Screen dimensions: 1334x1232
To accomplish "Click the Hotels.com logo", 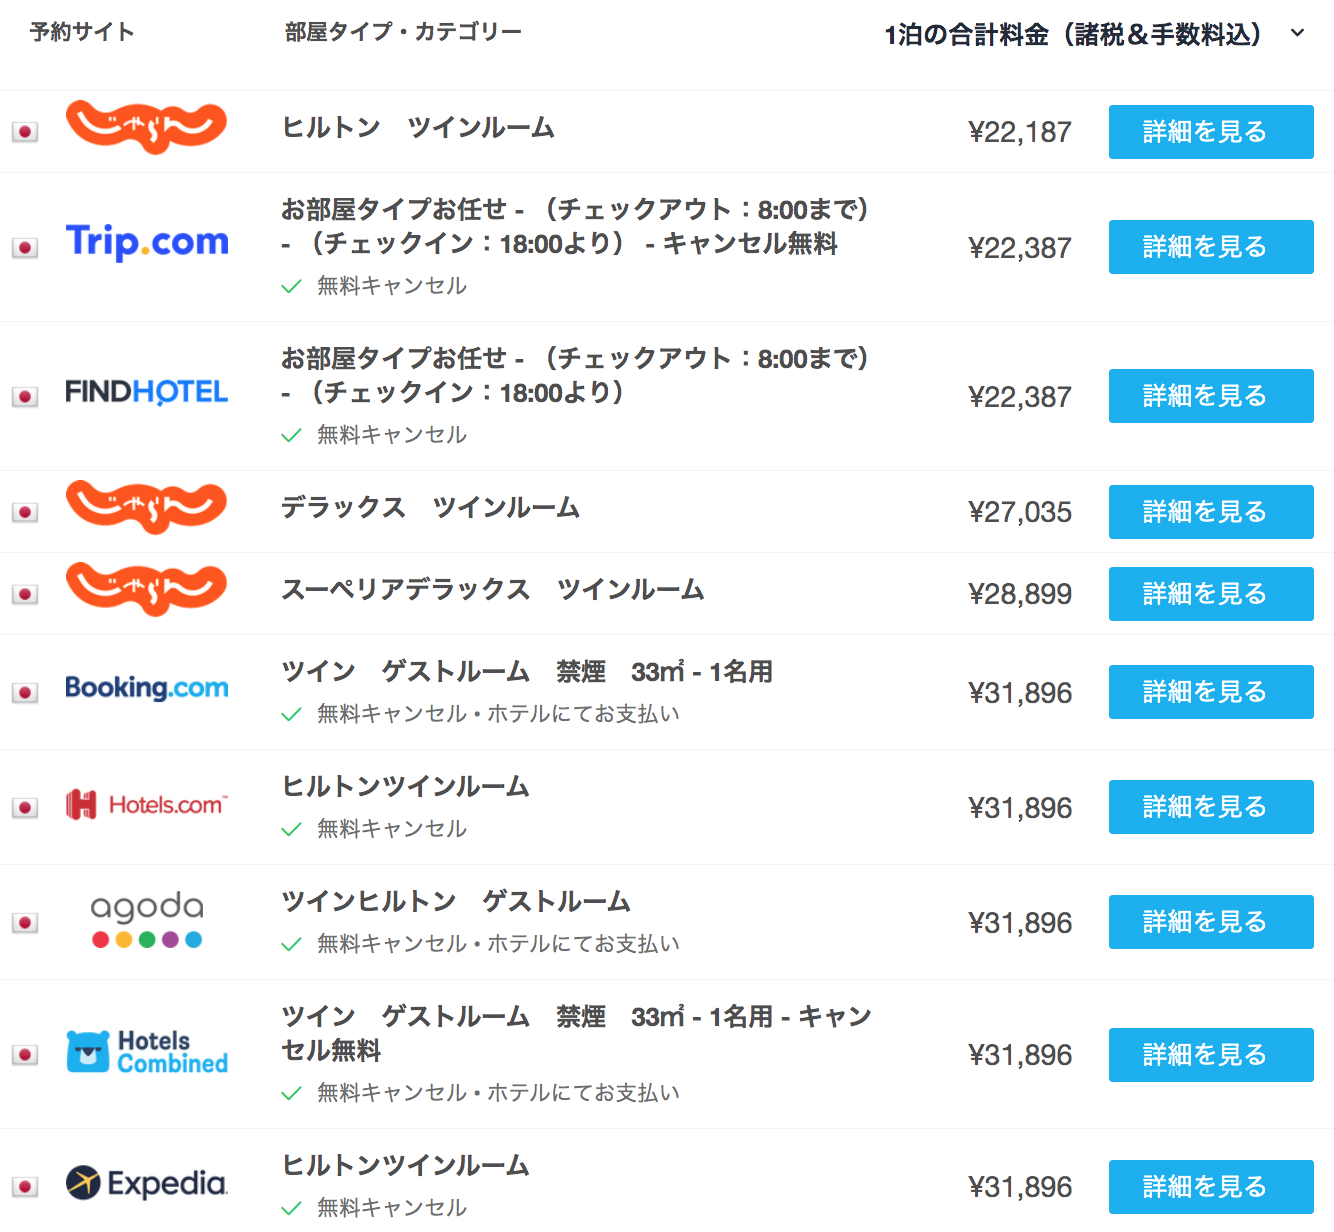I will click(x=147, y=805).
